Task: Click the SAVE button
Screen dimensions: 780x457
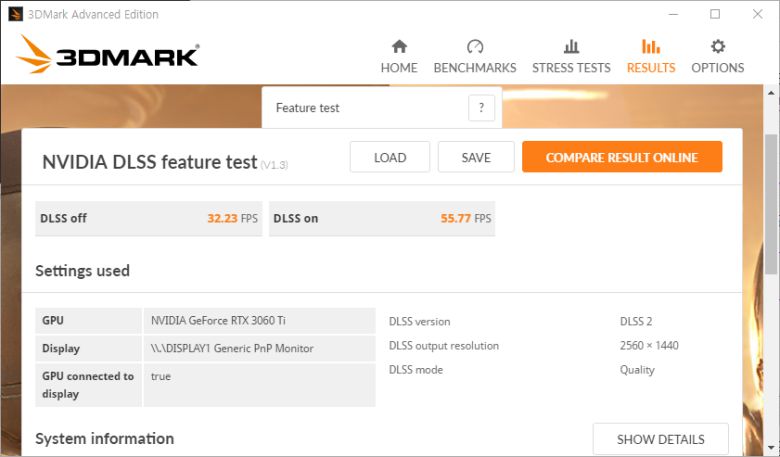Action: 476,157
